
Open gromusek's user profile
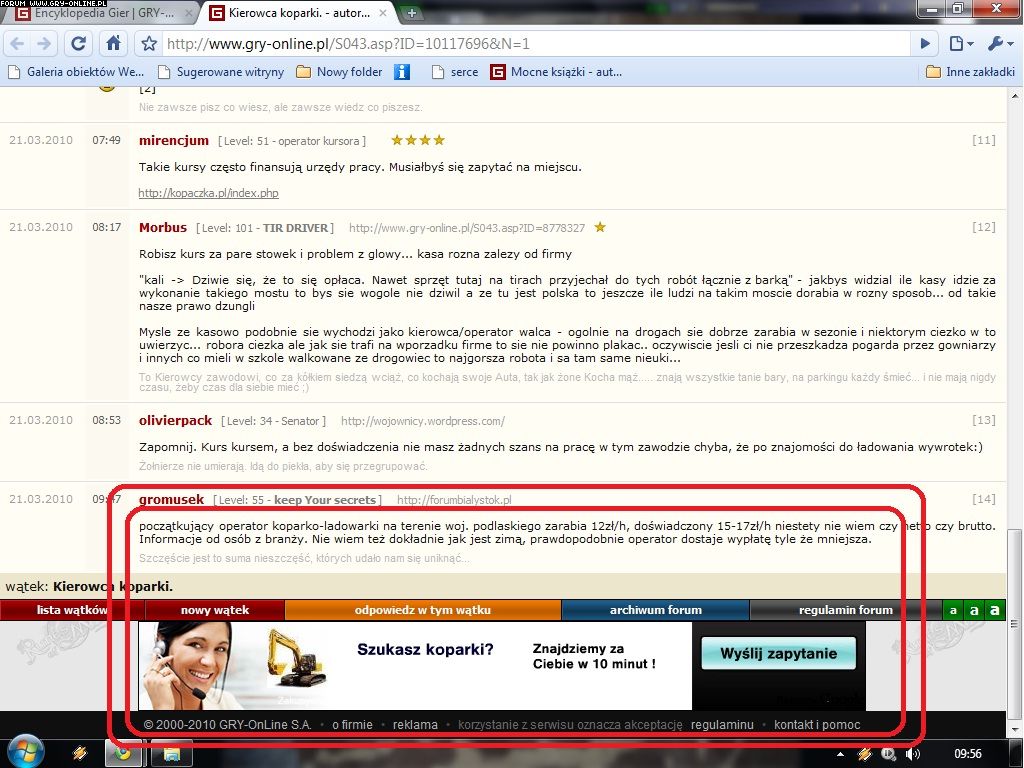coord(171,500)
